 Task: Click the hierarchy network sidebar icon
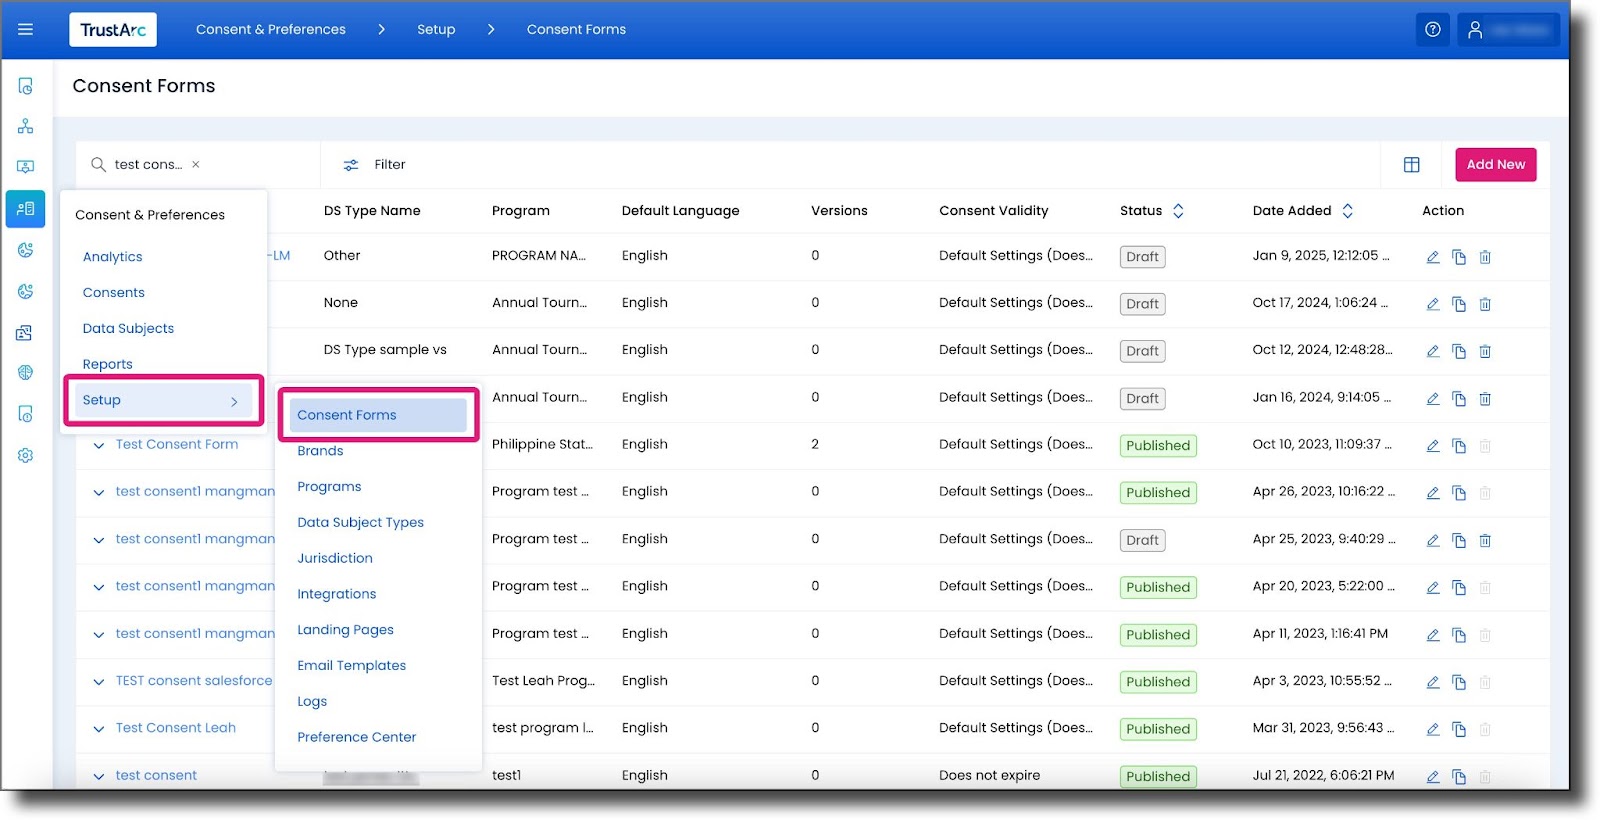point(26,127)
